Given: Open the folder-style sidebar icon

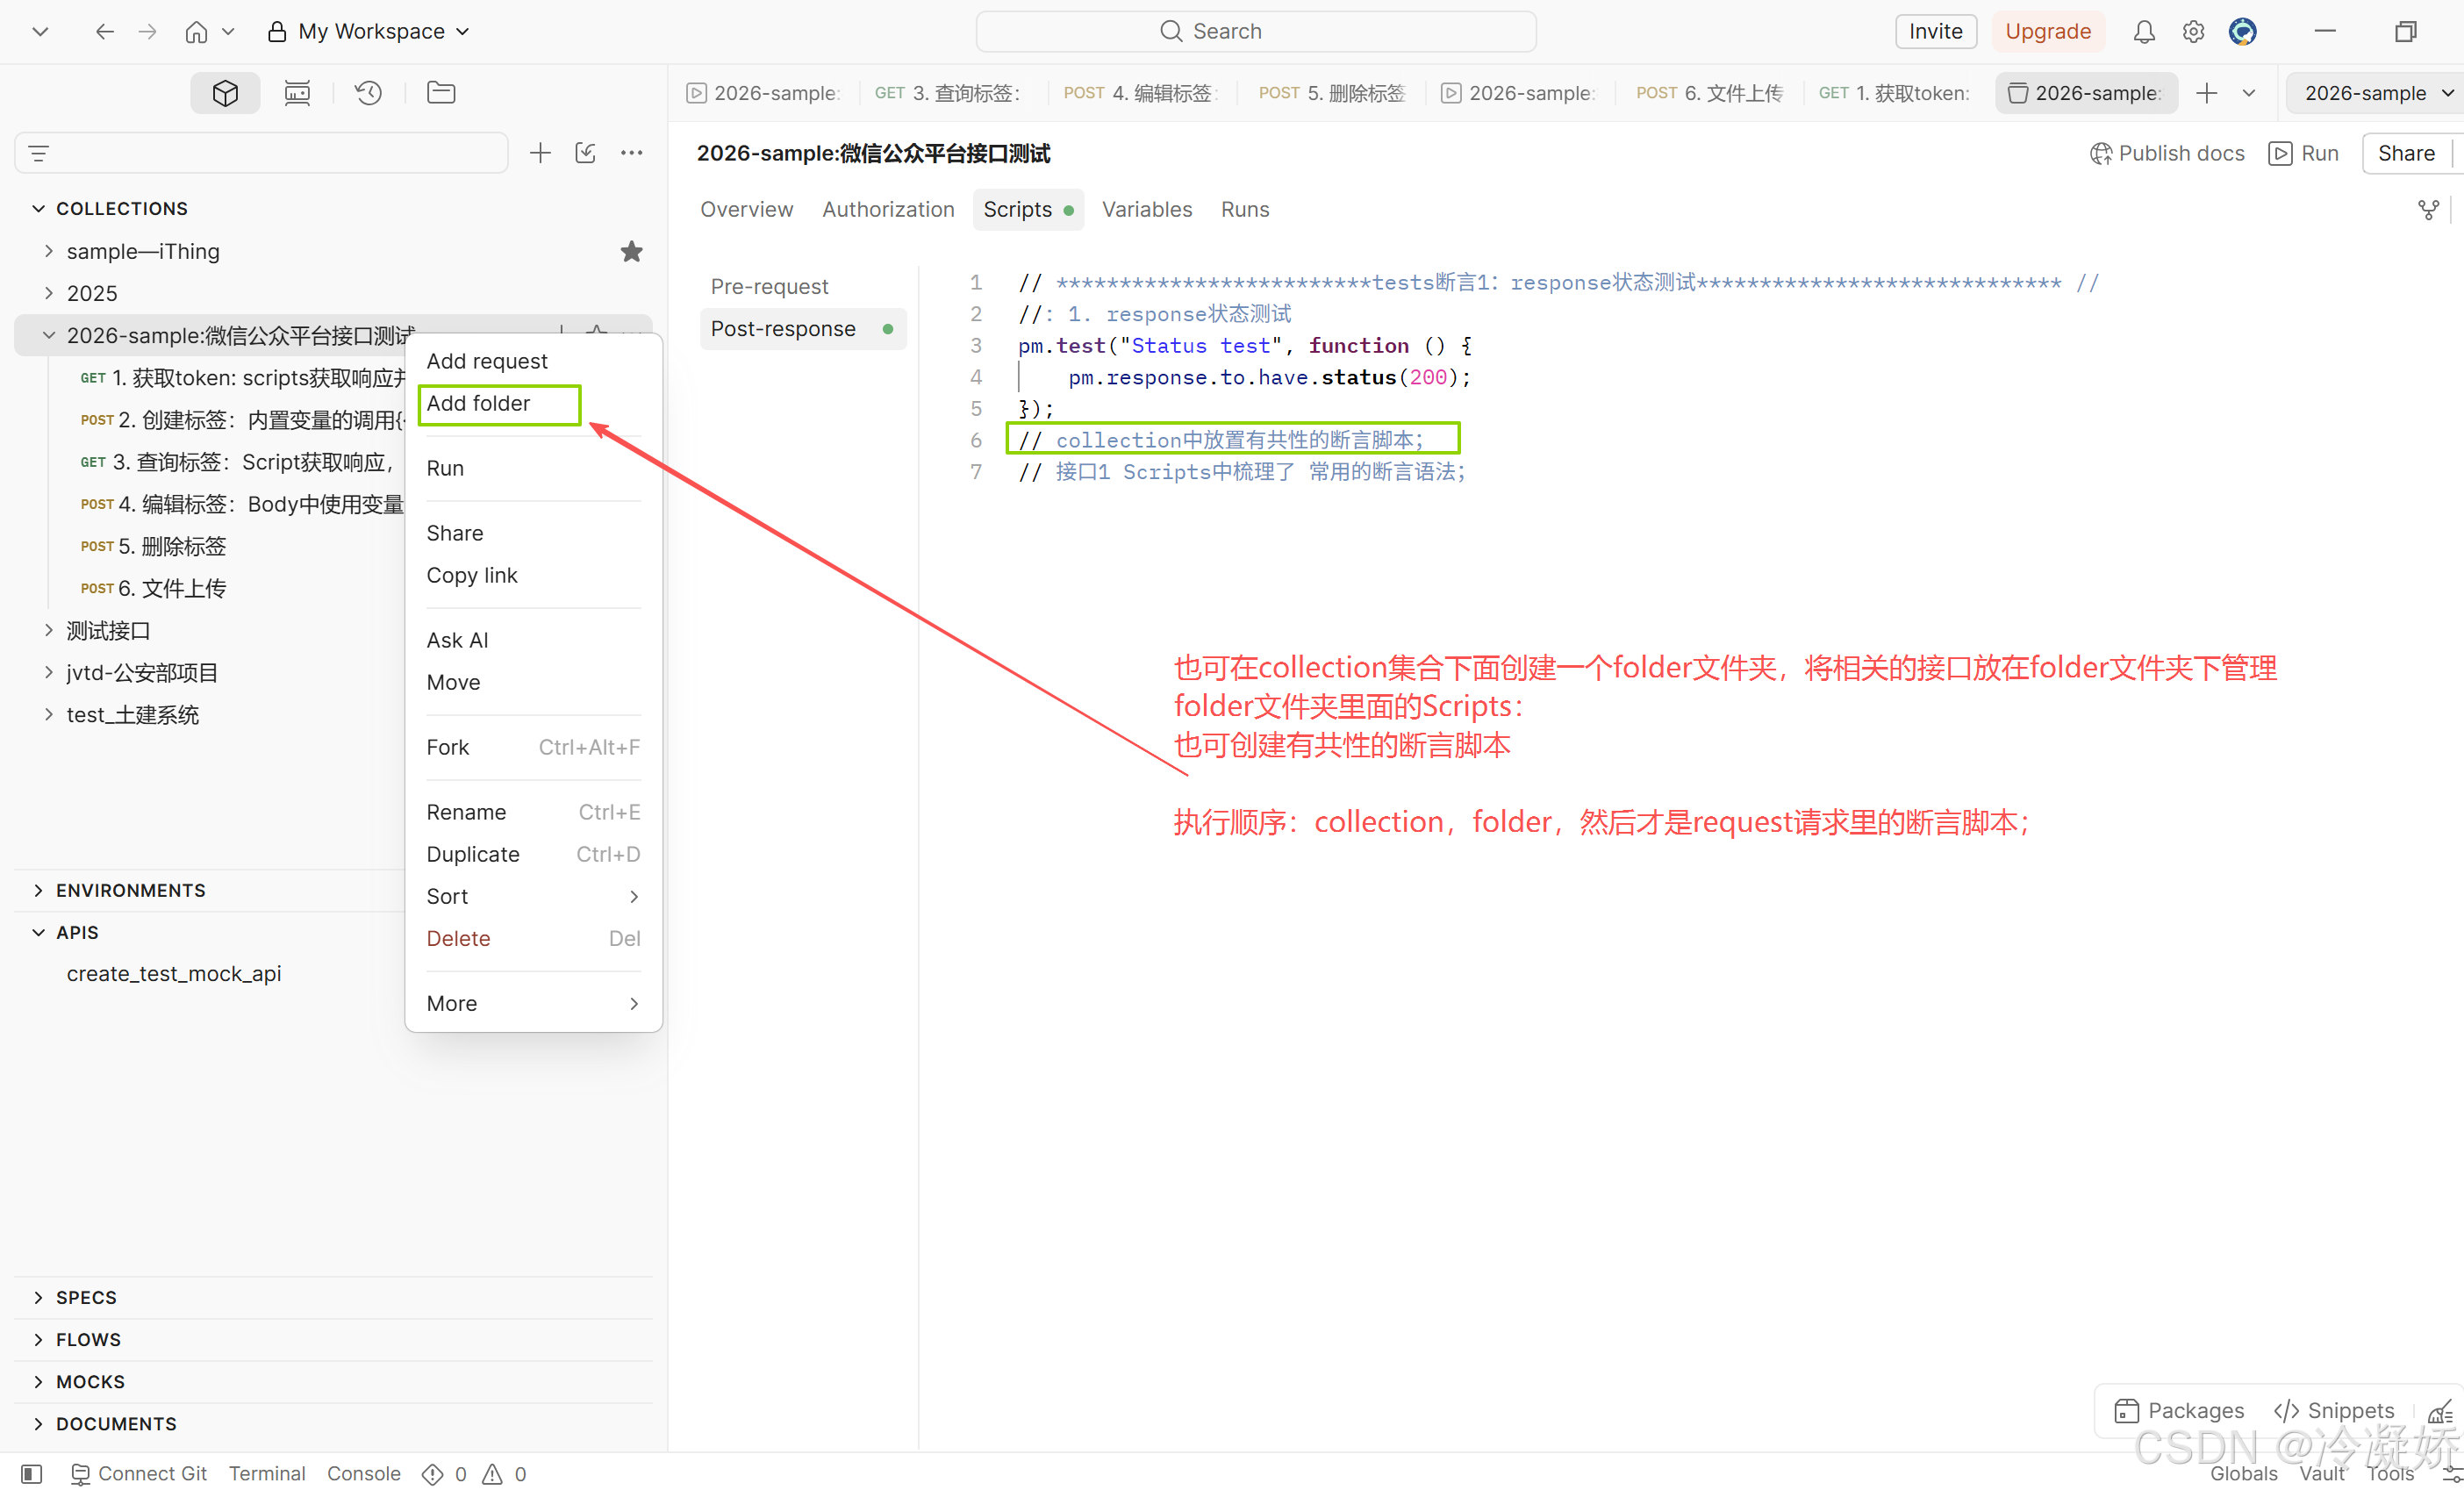Looking at the screenshot, I should coord(441,93).
